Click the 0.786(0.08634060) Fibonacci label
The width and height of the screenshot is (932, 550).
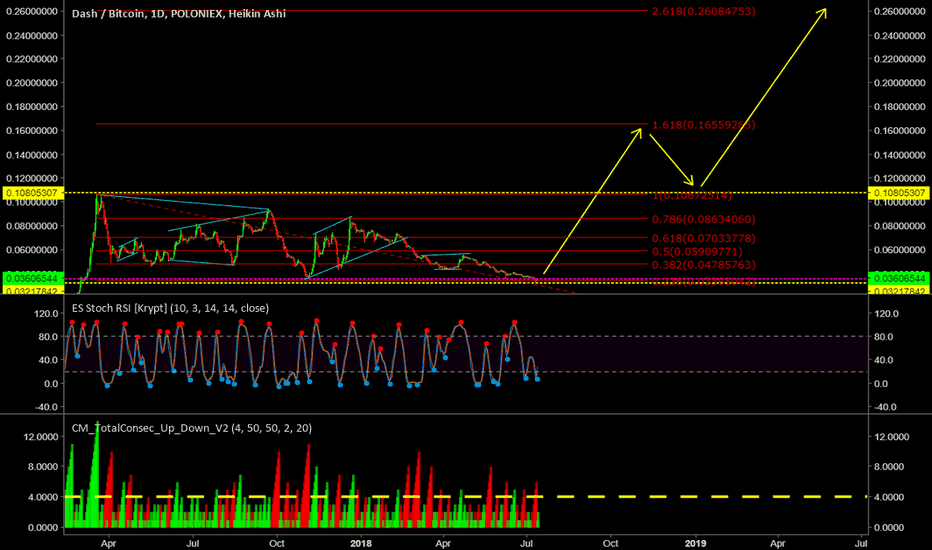[704, 219]
